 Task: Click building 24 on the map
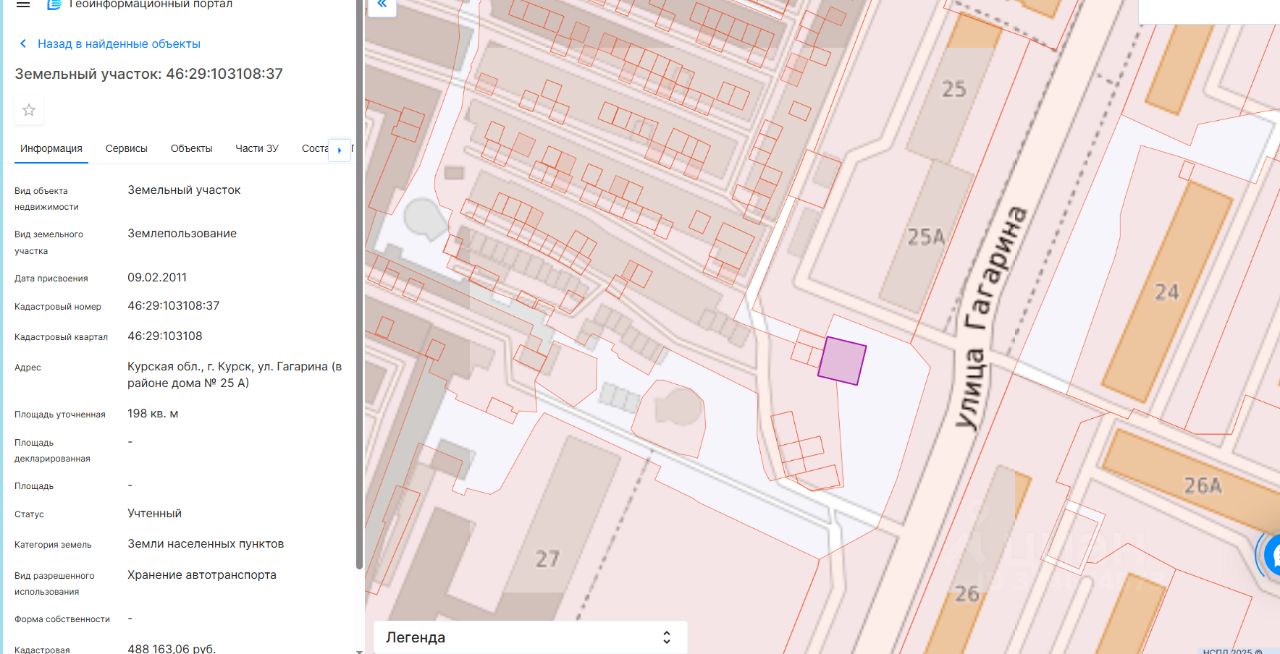click(1166, 292)
